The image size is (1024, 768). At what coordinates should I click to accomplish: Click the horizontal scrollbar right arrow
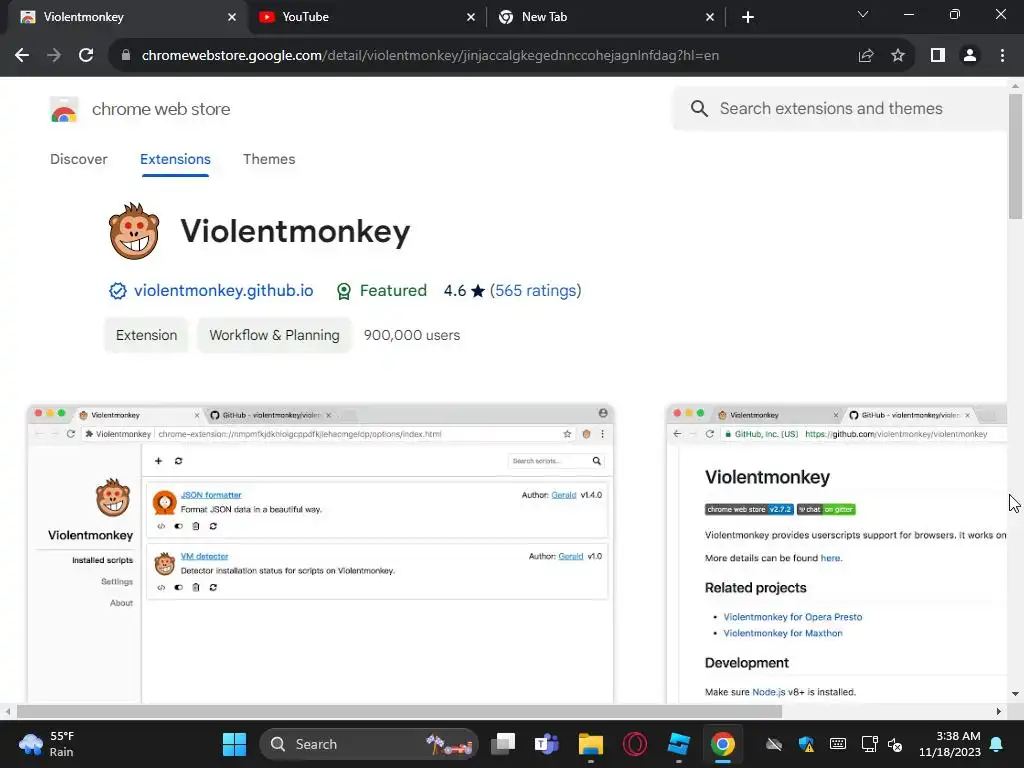[999, 711]
